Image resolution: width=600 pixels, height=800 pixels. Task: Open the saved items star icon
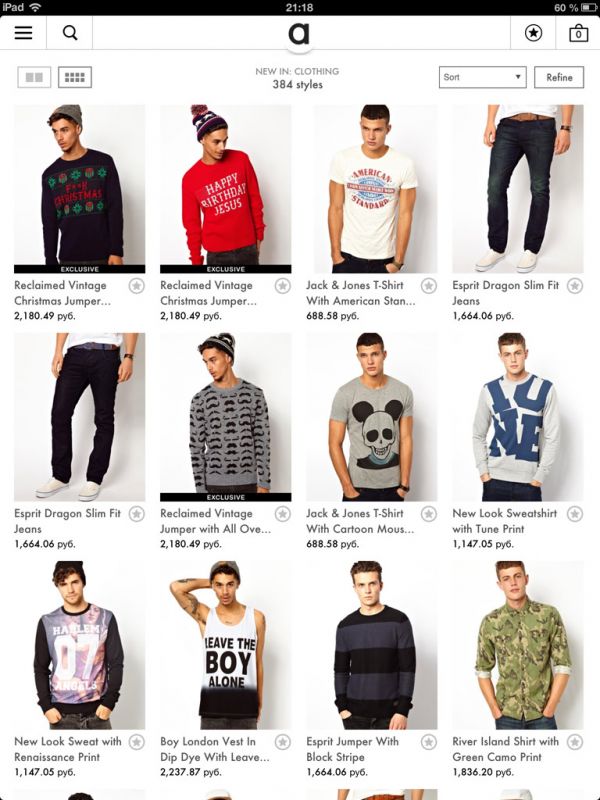point(533,33)
